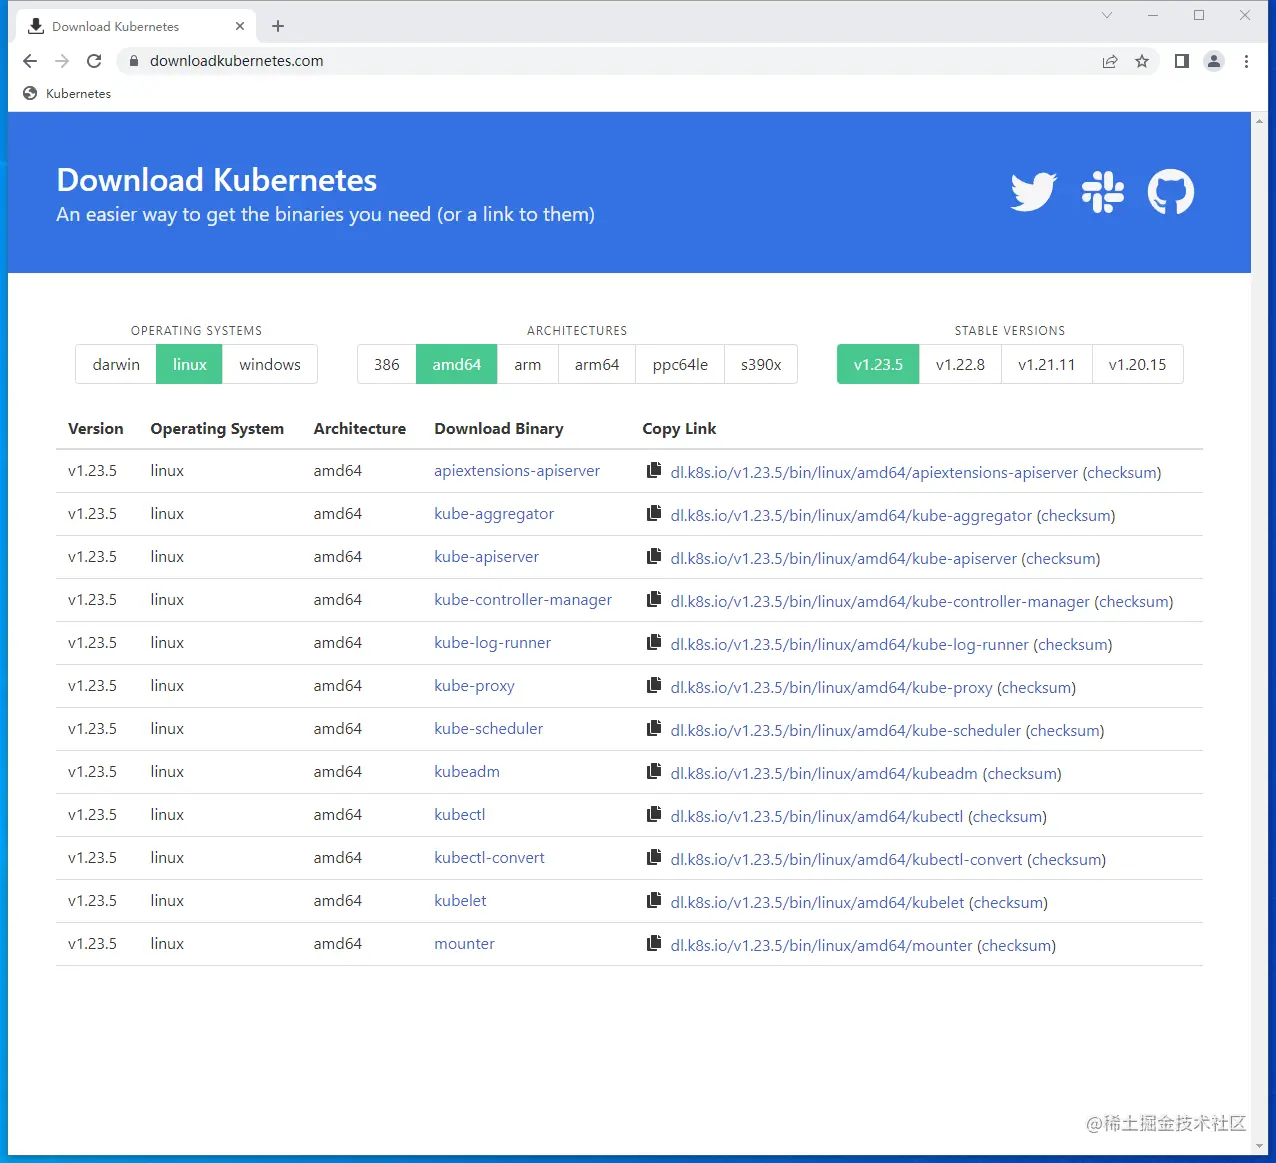1276x1163 pixels.
Task: View site security lock info
Action: [x=133, y=61]
